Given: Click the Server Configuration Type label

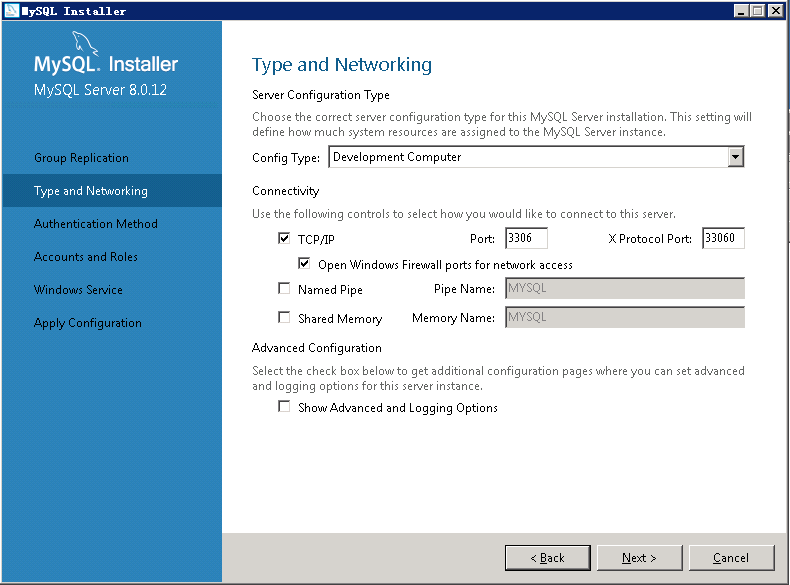Looking at the screenshot, I should click(321, 95).
